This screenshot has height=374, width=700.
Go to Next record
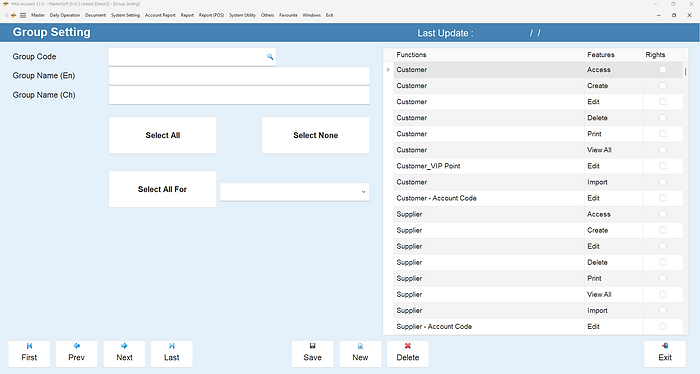coord(124,354)
